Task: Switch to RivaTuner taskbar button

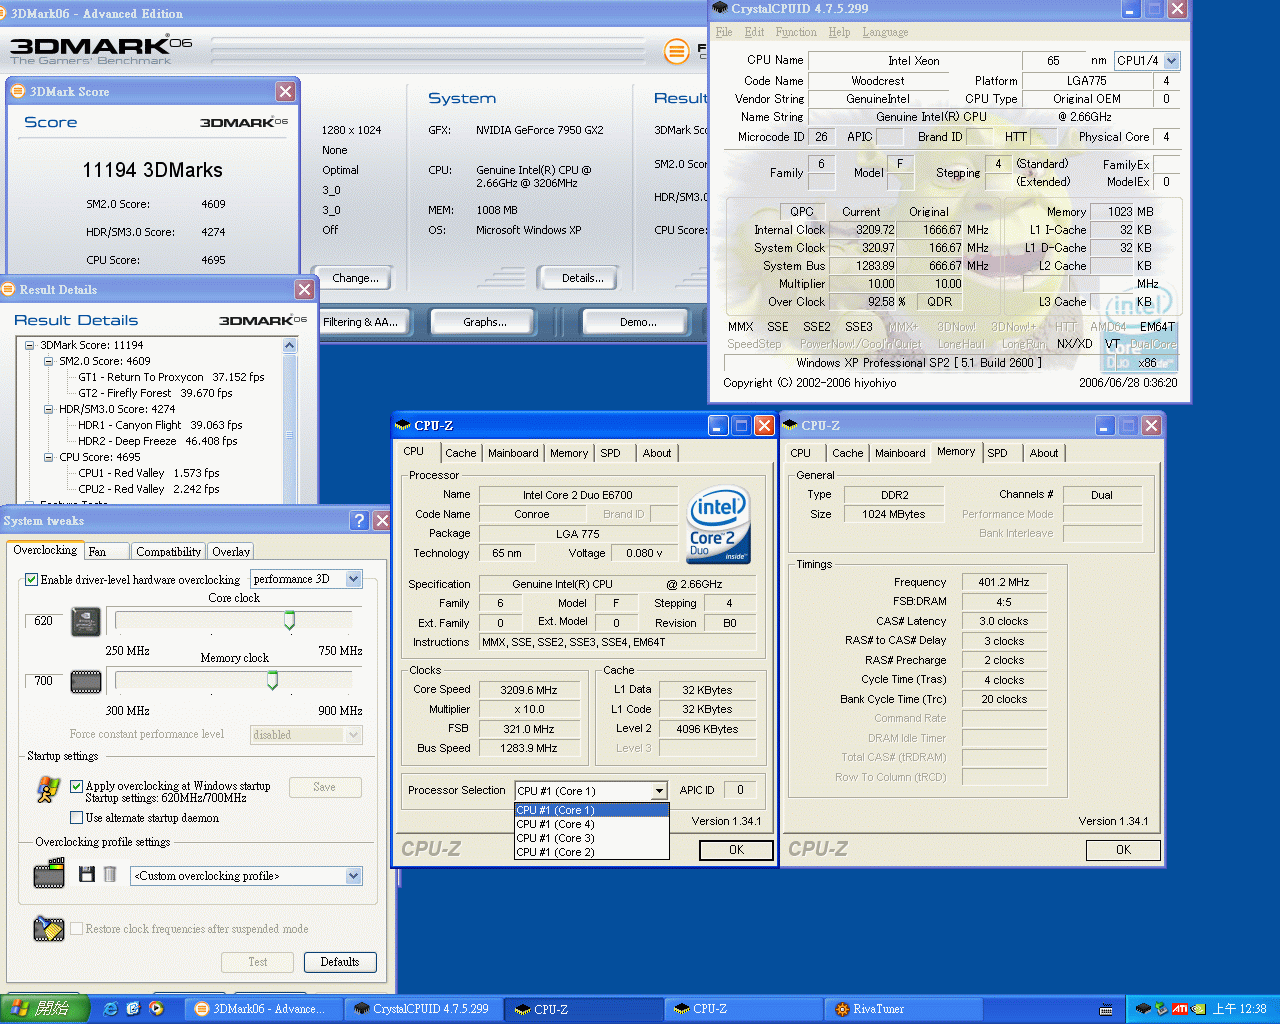Action: 905,1009
